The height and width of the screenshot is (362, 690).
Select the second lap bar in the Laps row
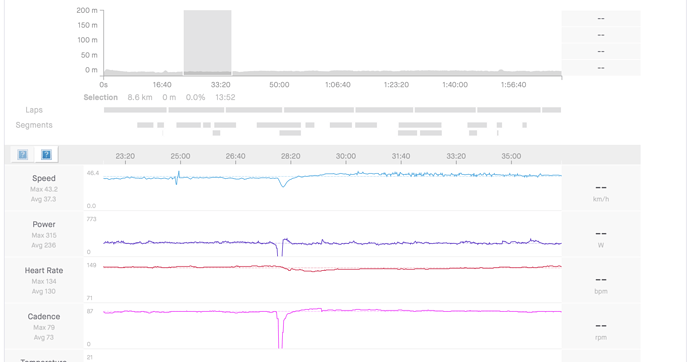pyautogui.click(x=196, y=110)
